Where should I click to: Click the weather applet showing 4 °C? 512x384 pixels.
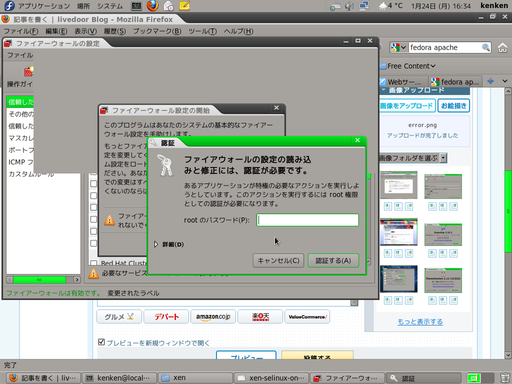391,6
